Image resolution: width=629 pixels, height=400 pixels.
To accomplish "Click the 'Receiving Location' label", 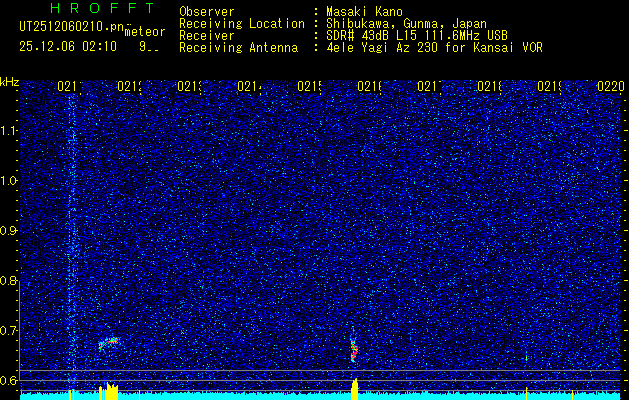I will (242, 24).
